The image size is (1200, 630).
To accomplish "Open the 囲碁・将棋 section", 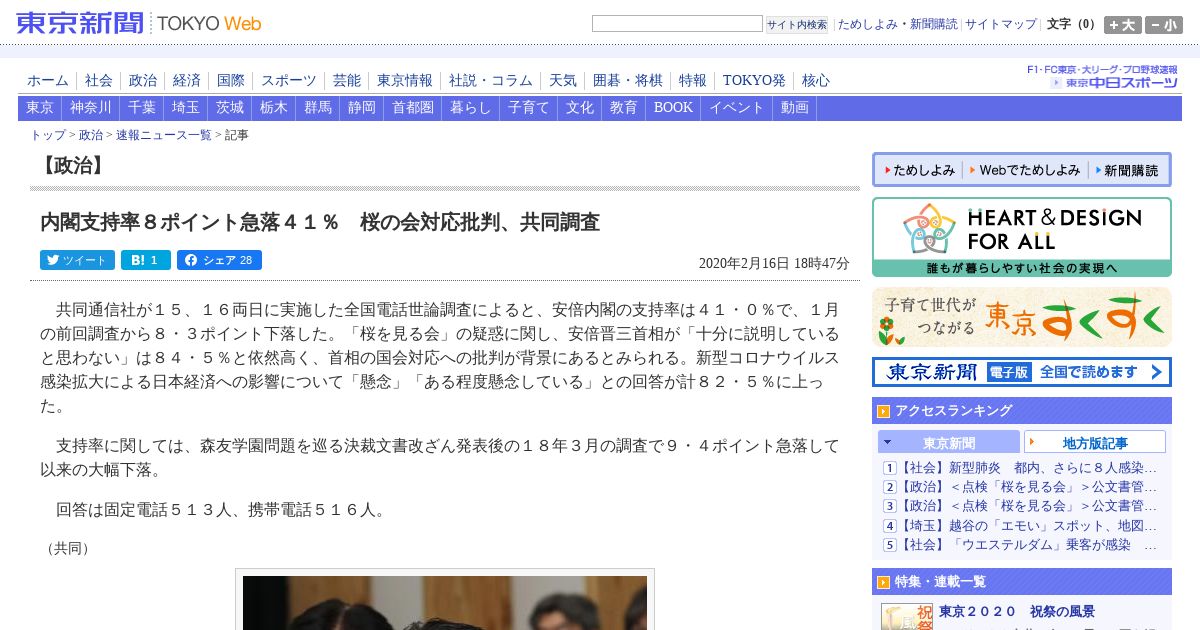I will (x=628, y=80).
